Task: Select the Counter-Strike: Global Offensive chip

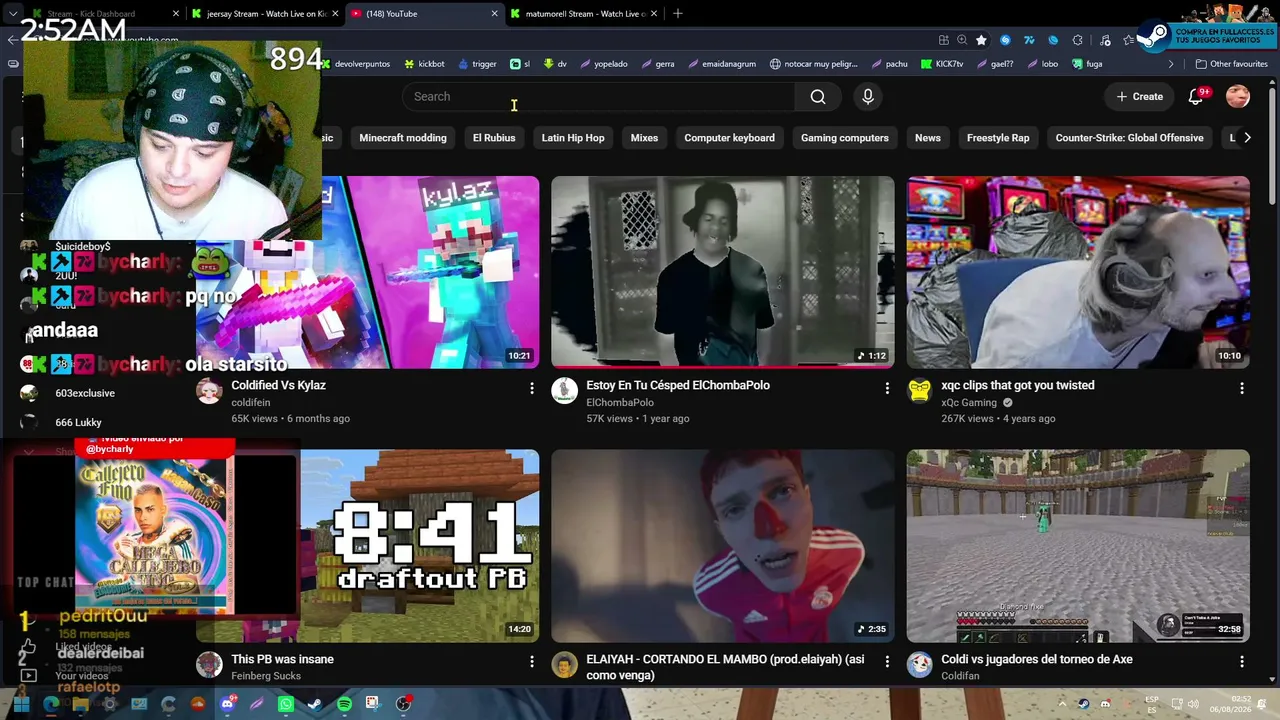Action: (1129, 138)
